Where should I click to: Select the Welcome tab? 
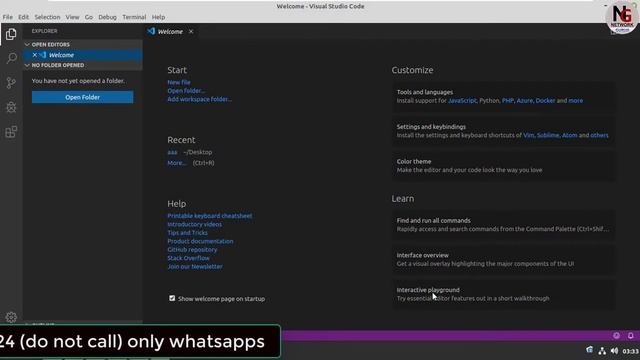171,31
